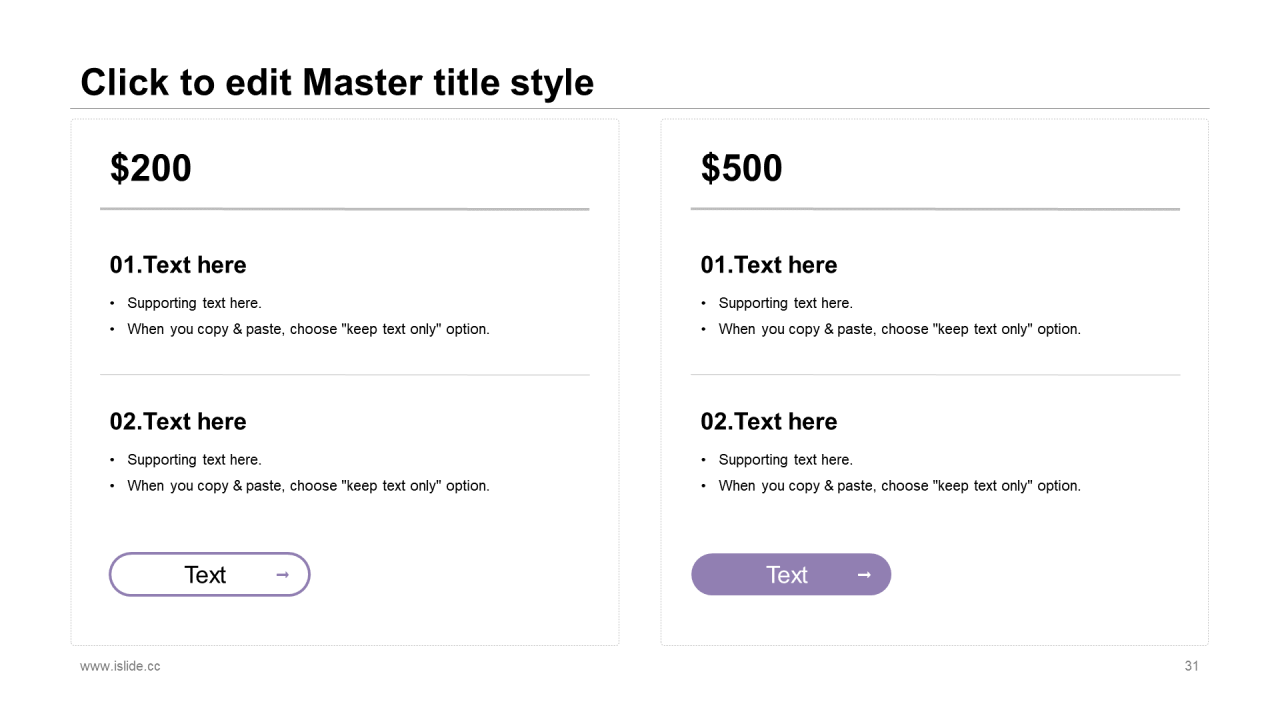Click first 'Supporting text here.' bullet in $200 card

(x=194, y=303)
